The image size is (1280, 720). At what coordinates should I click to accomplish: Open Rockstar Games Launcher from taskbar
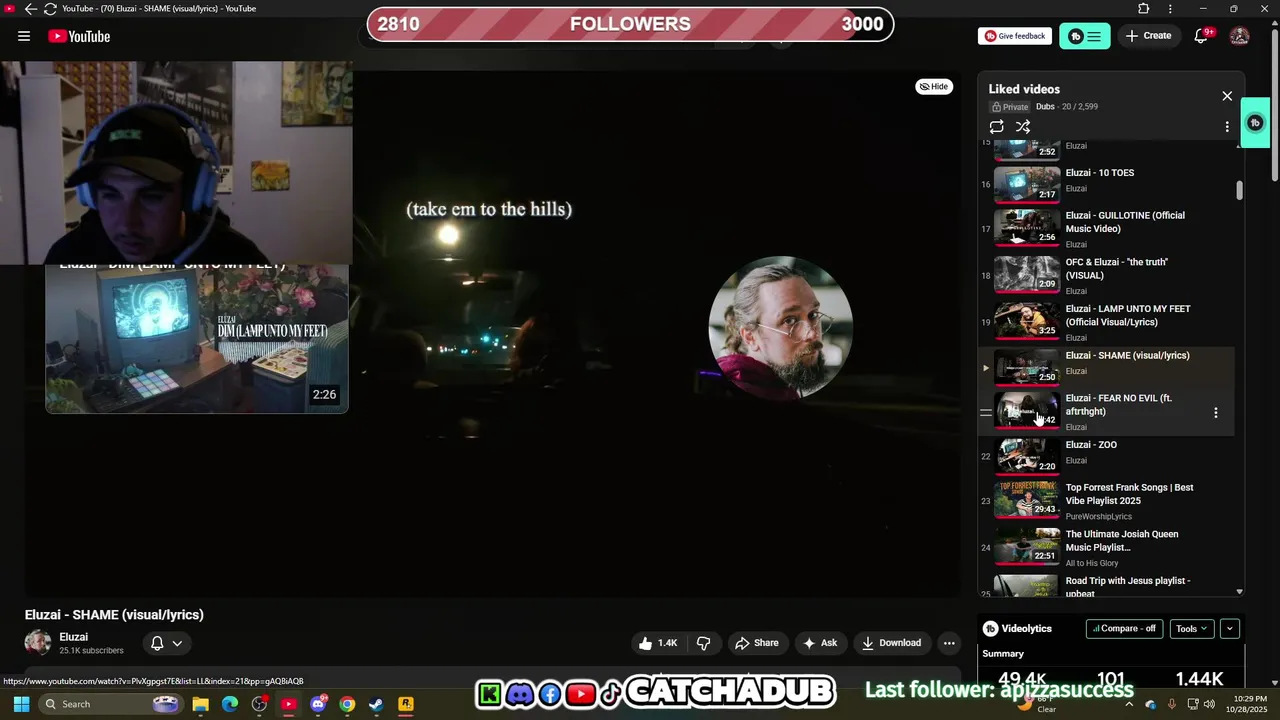point(405,704)
